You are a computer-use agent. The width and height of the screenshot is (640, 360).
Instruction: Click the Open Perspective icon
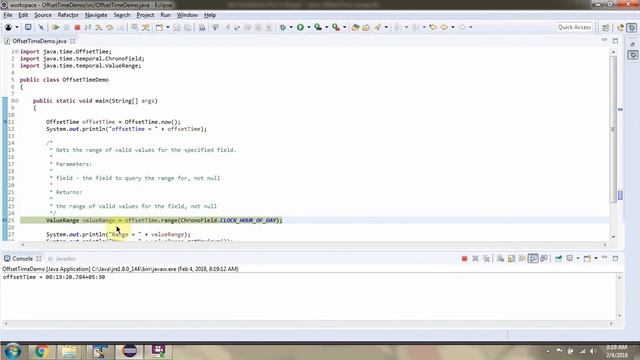605,27
